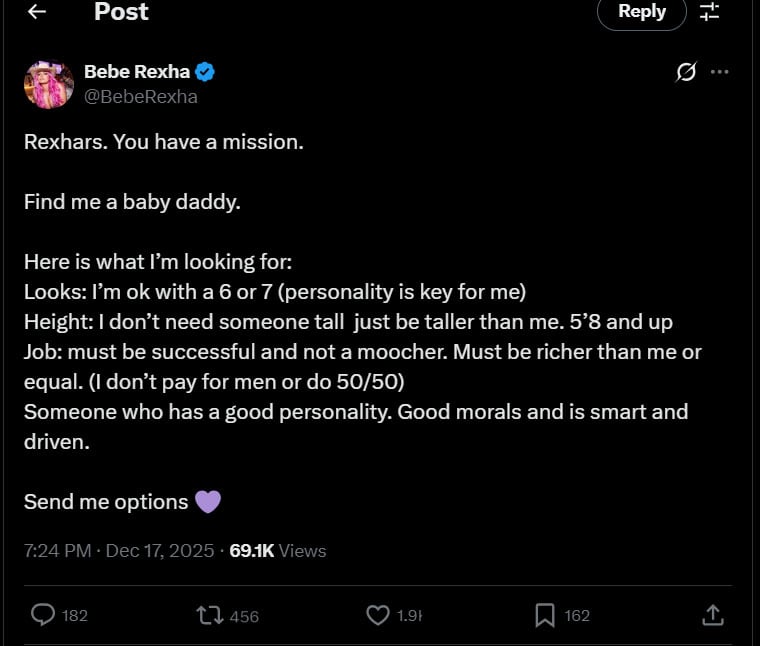
Task: Click the "Rexhars. You have a mission." text
Action: (163, 142)
